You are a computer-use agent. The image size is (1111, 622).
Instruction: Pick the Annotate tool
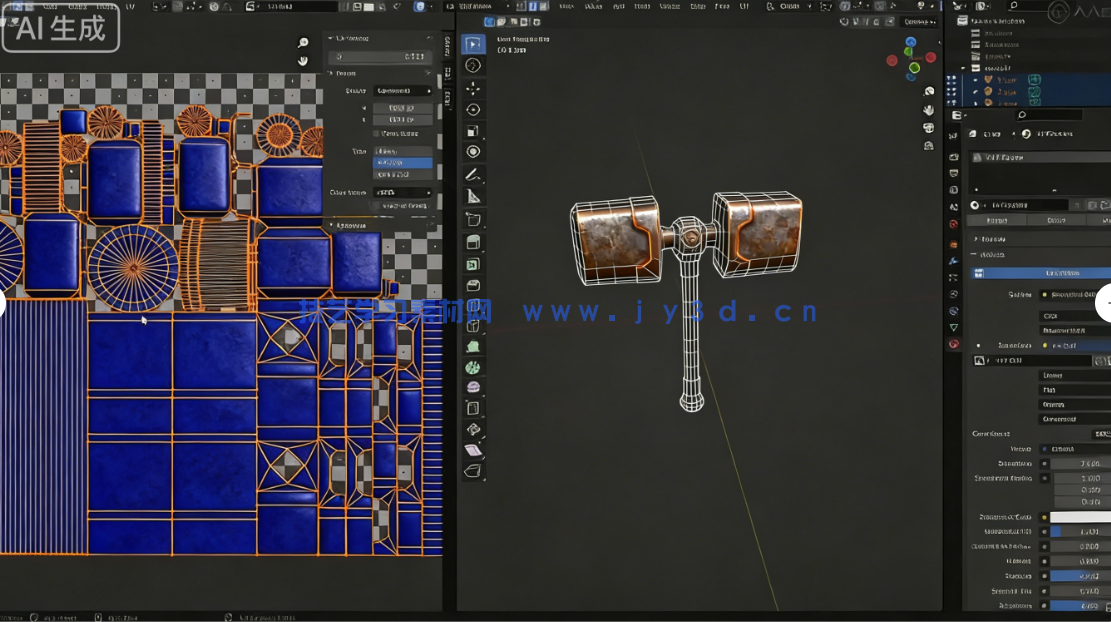(x=475, y=171)
